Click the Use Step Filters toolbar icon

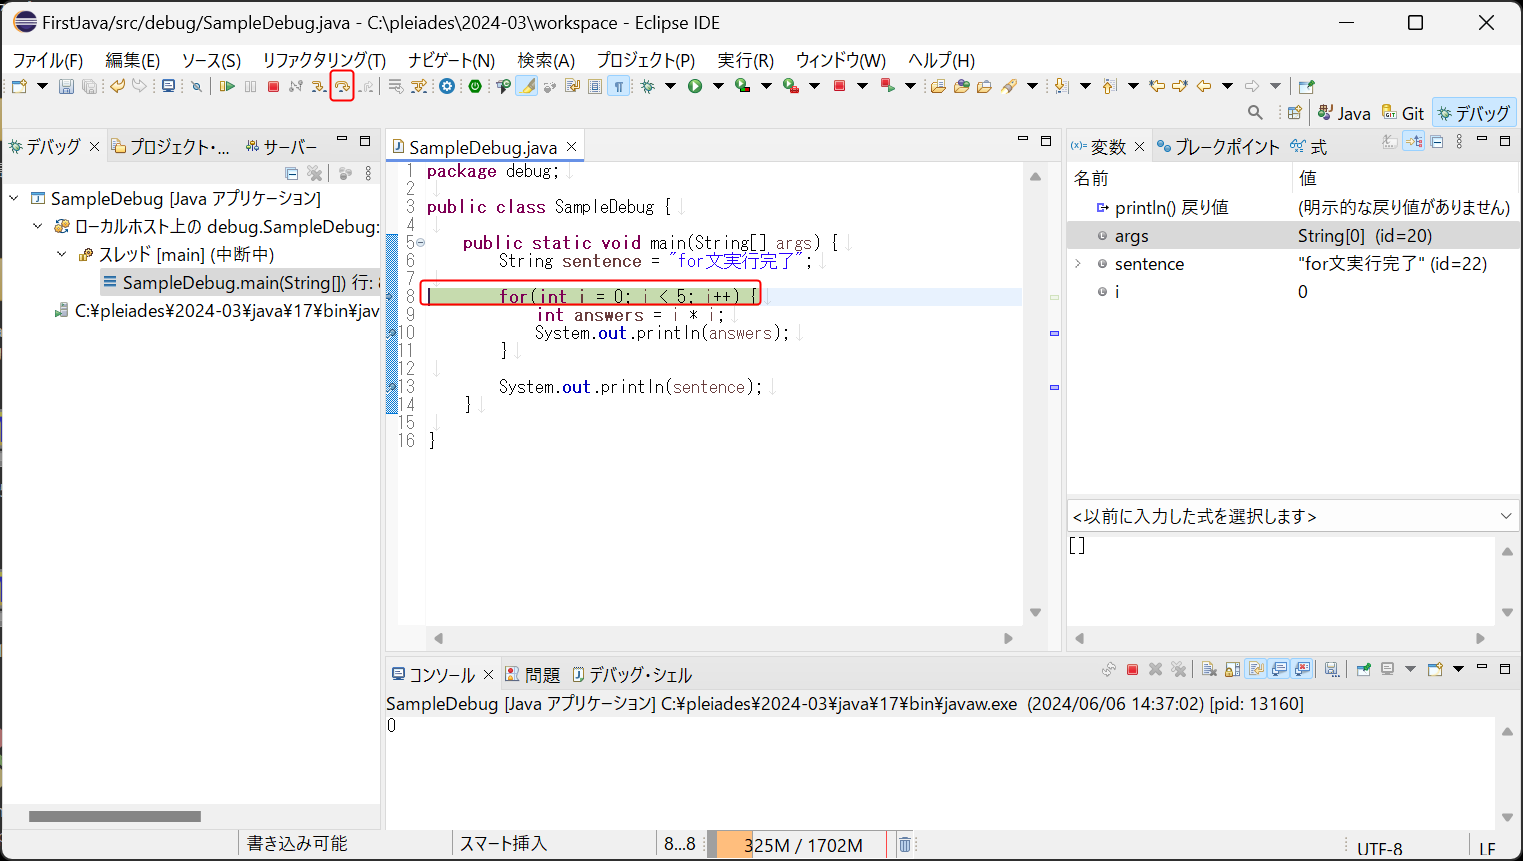pyautogui.click(x=419, y=86)
